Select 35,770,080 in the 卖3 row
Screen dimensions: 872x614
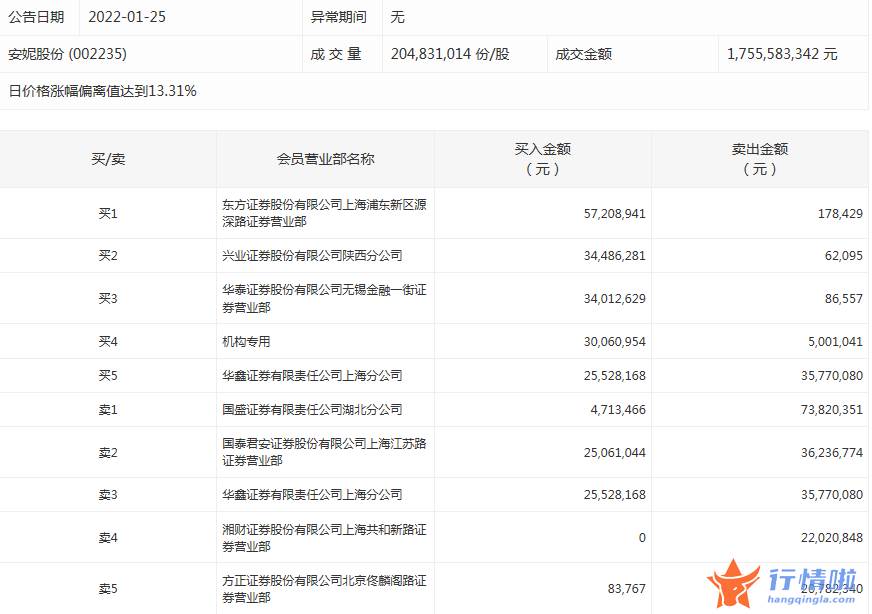point(832,495)
